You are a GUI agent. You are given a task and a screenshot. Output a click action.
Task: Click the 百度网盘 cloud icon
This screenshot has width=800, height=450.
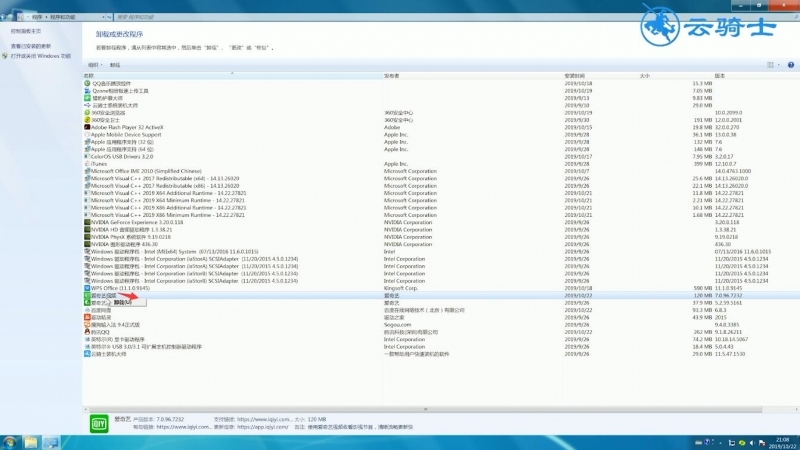point(87,310)
